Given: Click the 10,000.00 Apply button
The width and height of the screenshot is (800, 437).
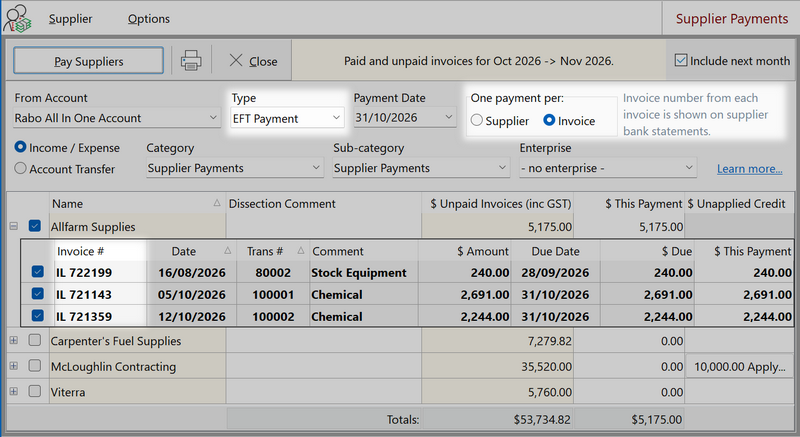Looking at the screenshot, I should pyautogui.click(x=739, y=367).
